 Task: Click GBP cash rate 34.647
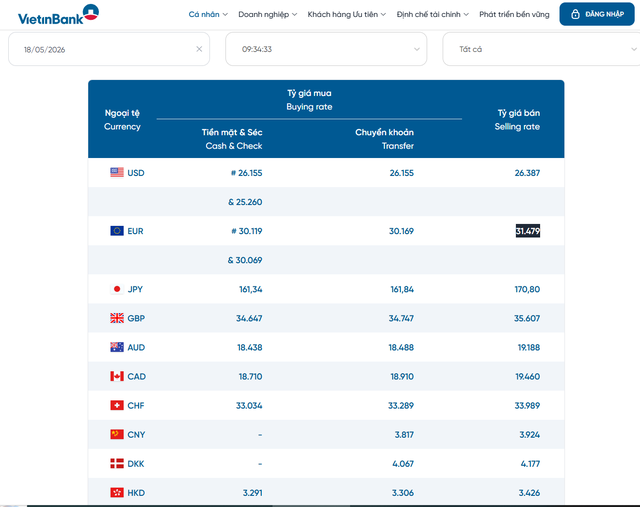pyautogui.click(x=249, y=318)
